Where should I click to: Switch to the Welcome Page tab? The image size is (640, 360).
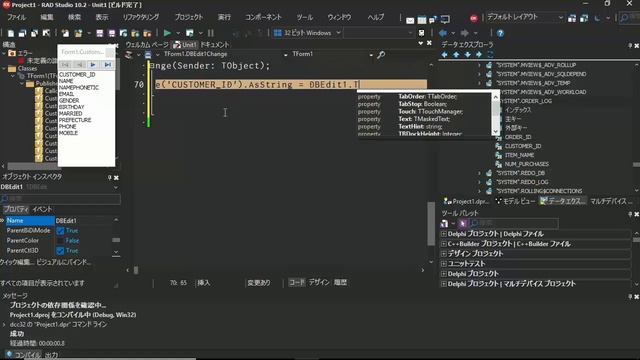[147, 44]
